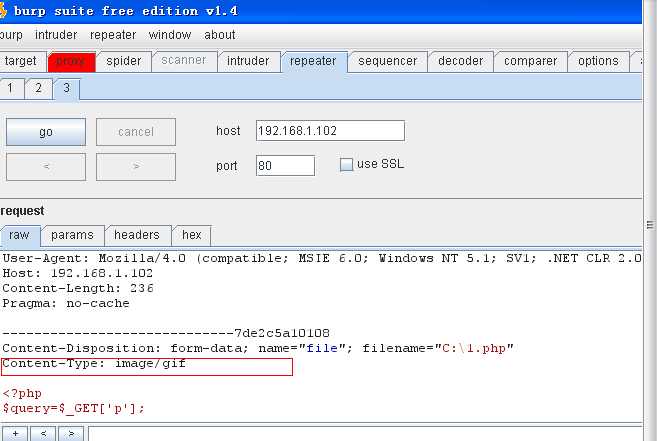This screenshot has width=657, height=441.
Task: Go to previous request in history
Action: tap(46, 167)
